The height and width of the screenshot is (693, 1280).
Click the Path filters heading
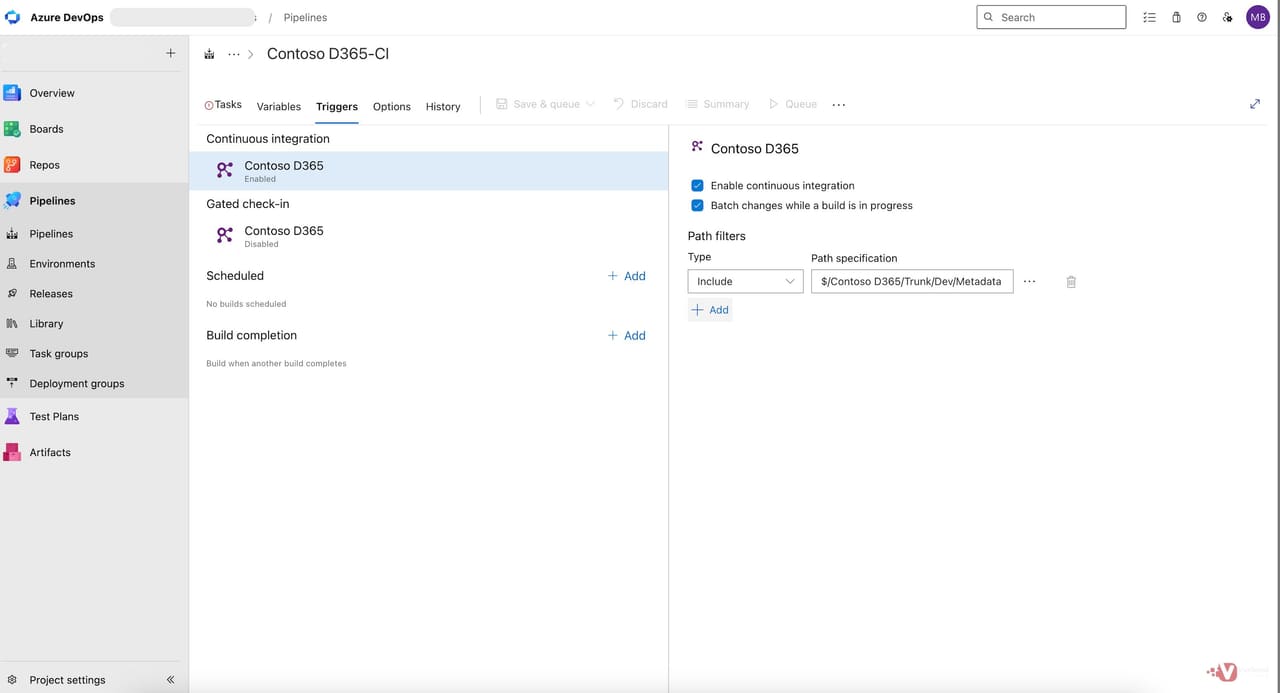point(717,236)
